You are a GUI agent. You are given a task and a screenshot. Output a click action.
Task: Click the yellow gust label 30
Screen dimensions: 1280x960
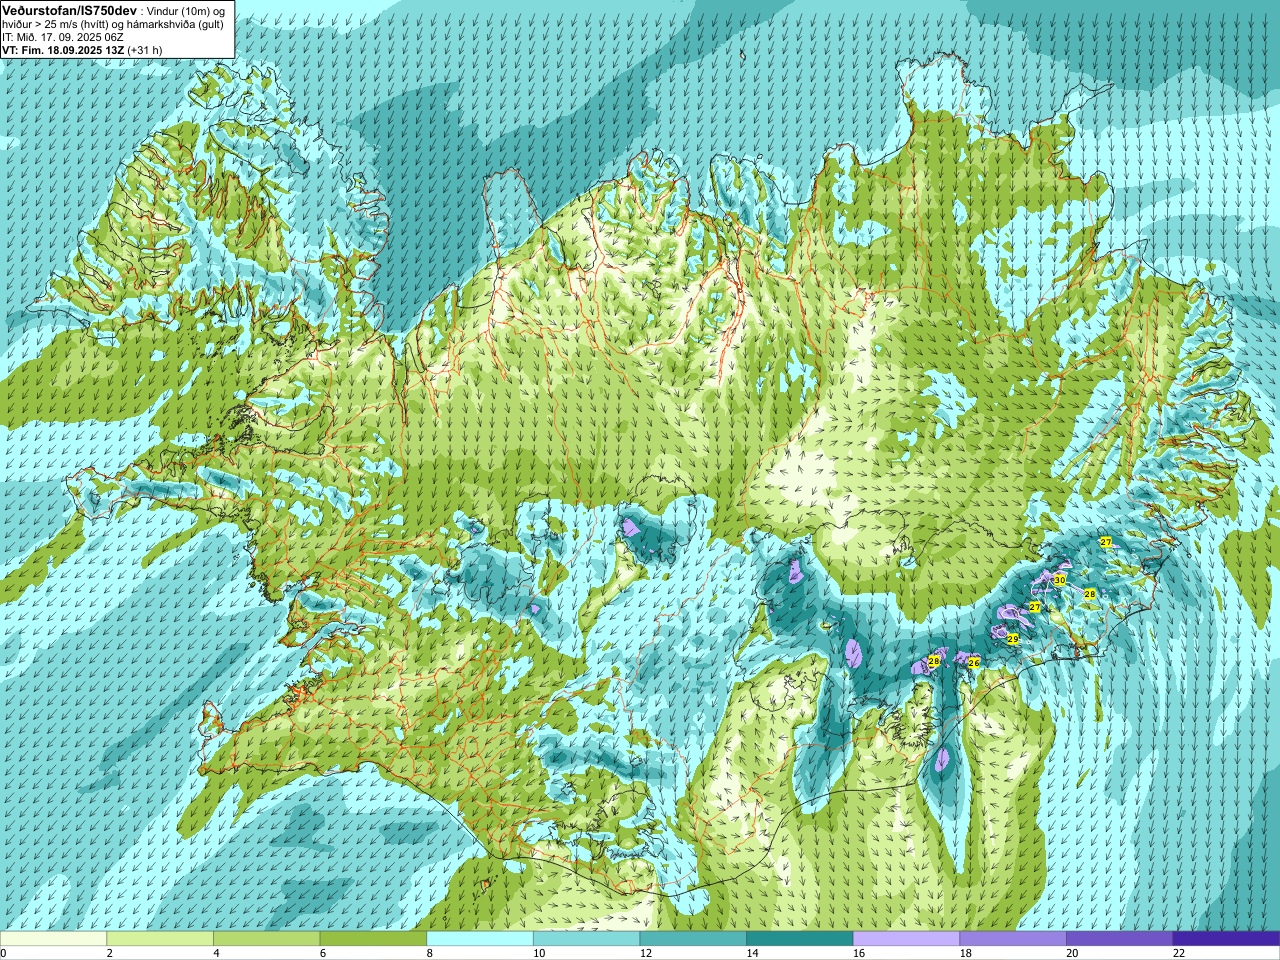click(1059, 580)
